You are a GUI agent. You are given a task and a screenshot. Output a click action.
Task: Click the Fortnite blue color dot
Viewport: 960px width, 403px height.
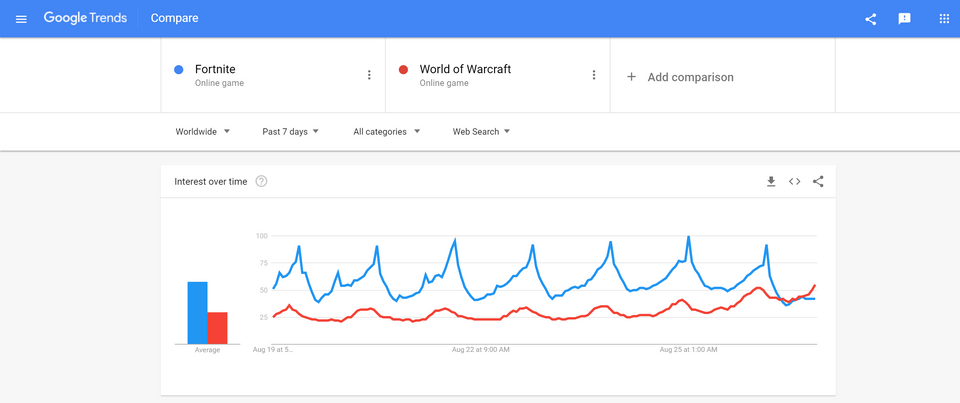(178, 70)
